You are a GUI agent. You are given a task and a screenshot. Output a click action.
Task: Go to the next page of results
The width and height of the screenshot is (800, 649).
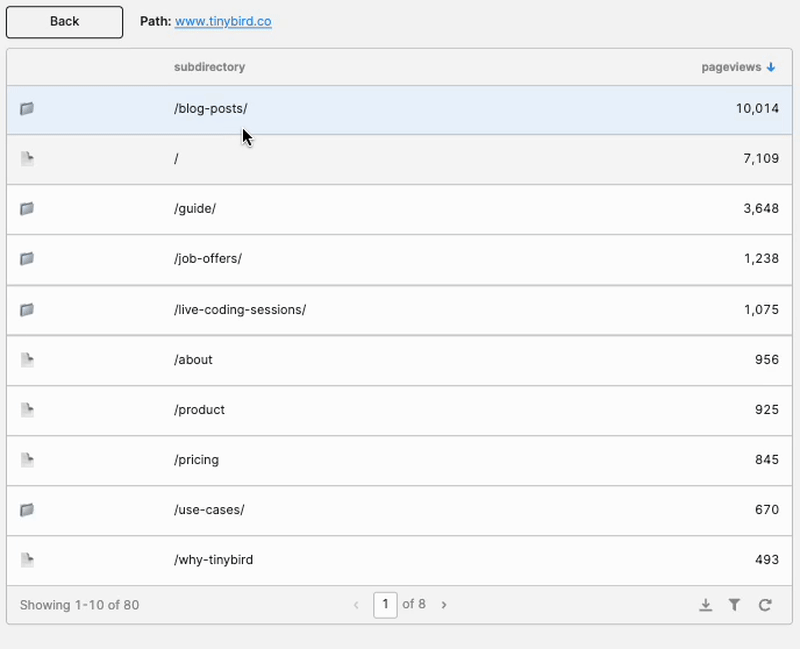(x=444, y=605)
